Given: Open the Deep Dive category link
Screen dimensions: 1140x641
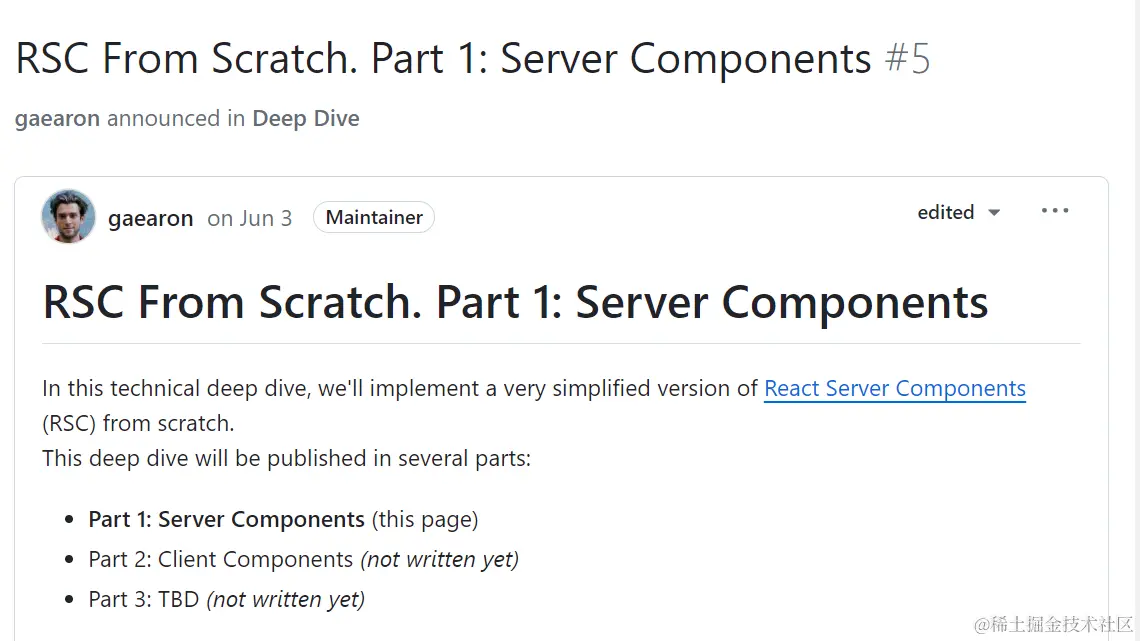Looking at the screenshot, I should click(x=305, y=118).
